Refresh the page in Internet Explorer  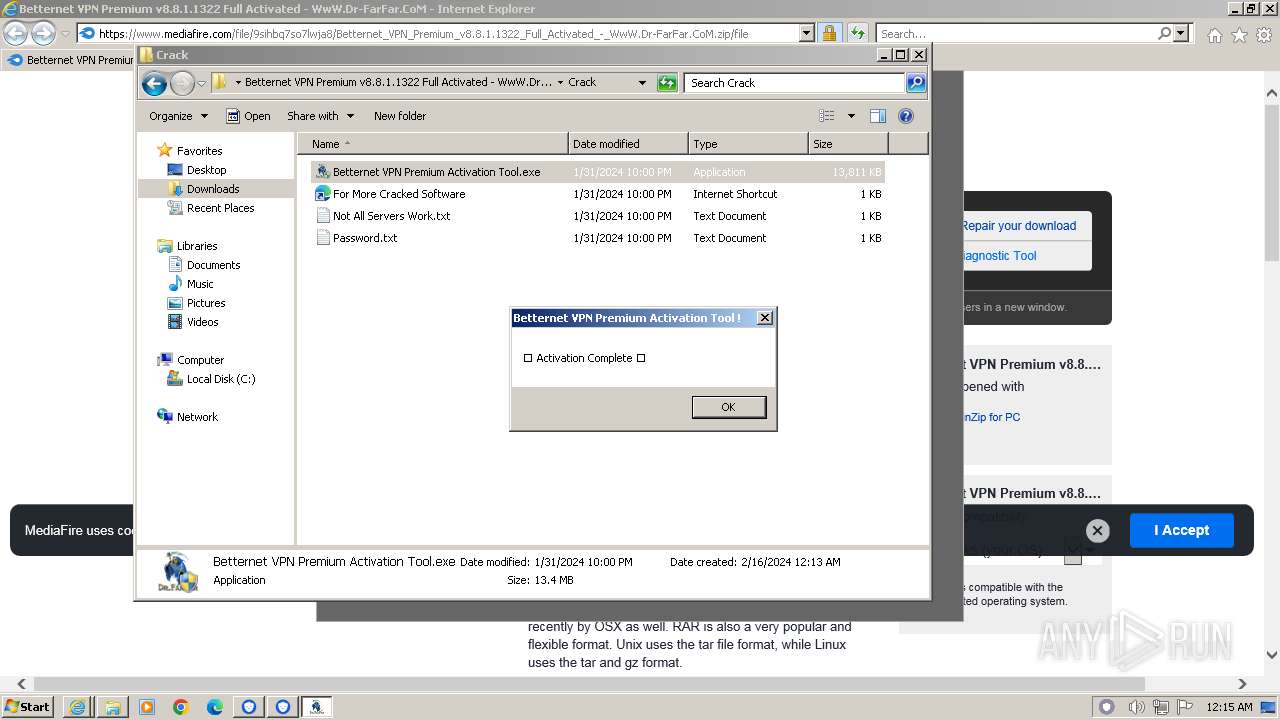click(857, 33)
